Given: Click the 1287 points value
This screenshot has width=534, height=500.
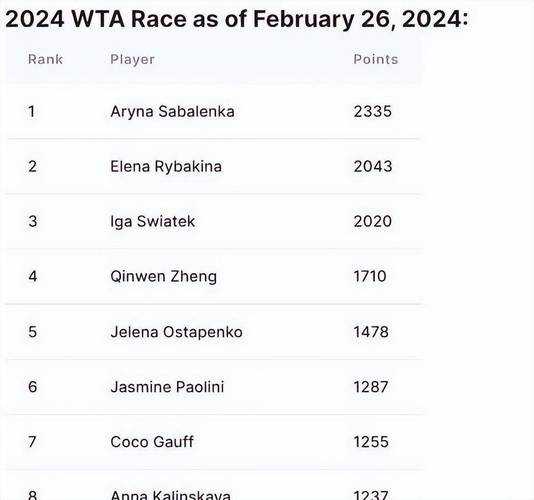Looking at the screenshot, I should coord(371,387).
